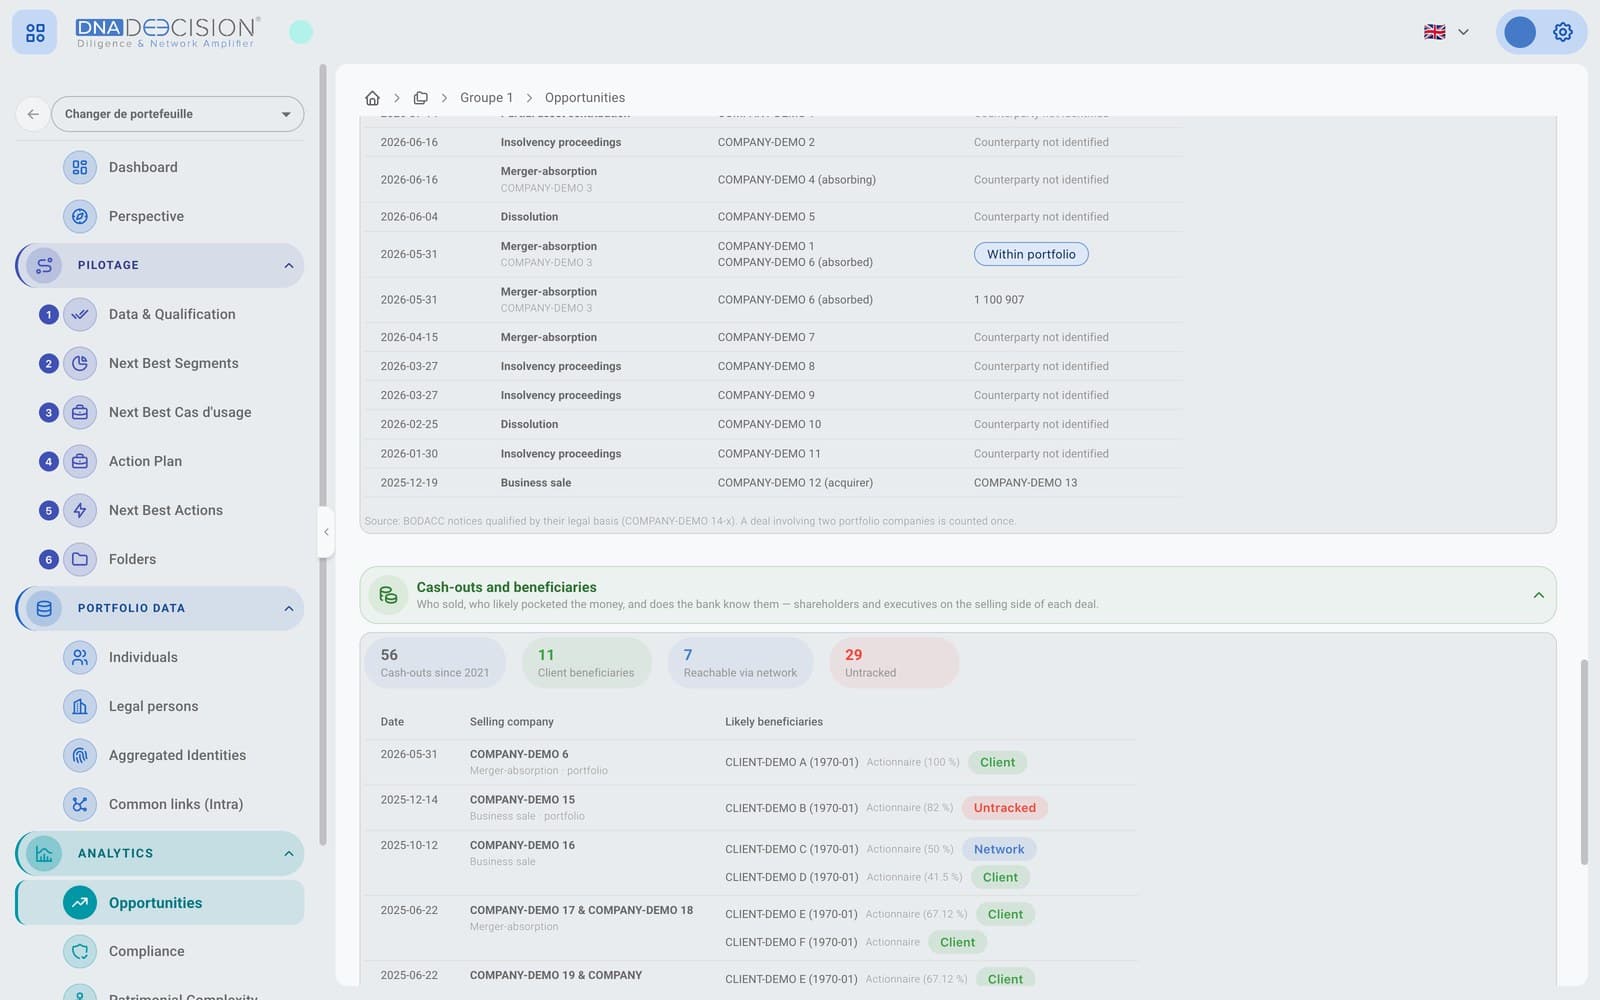The height and width of the screenshot is (1000, 1600).
Task: Open the settings gear icon
Action: pos(1562,32)
